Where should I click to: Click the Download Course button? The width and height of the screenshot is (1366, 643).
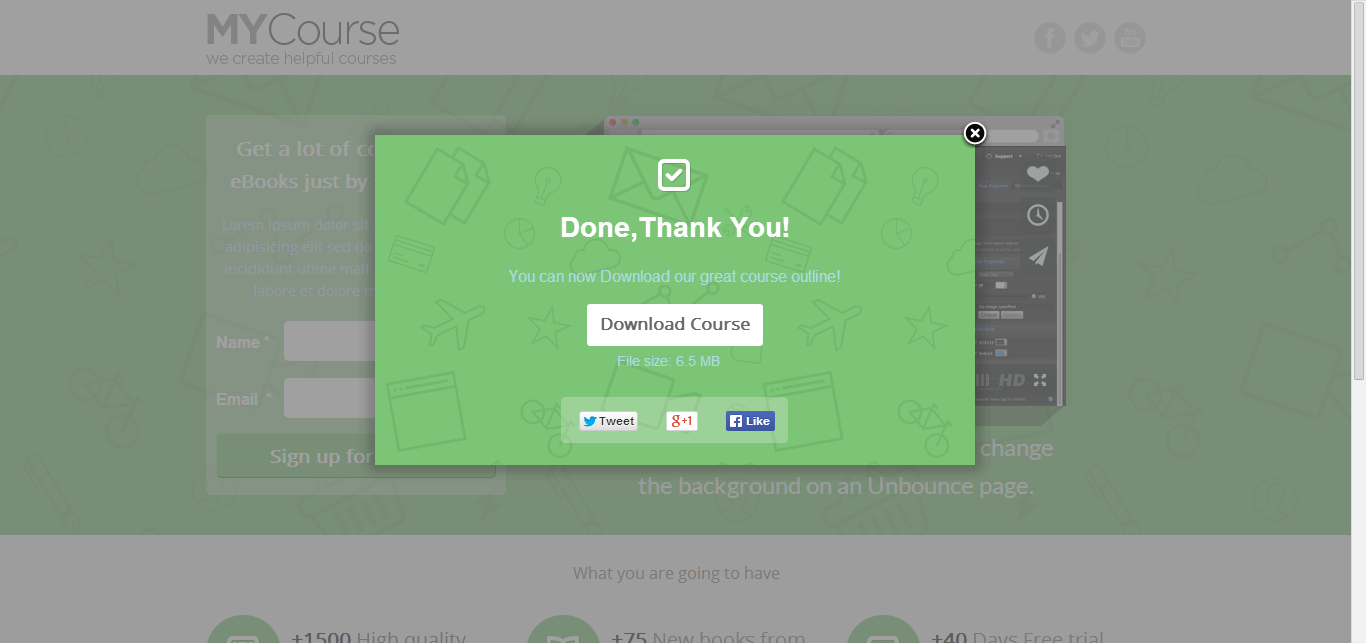click(675, 325)
